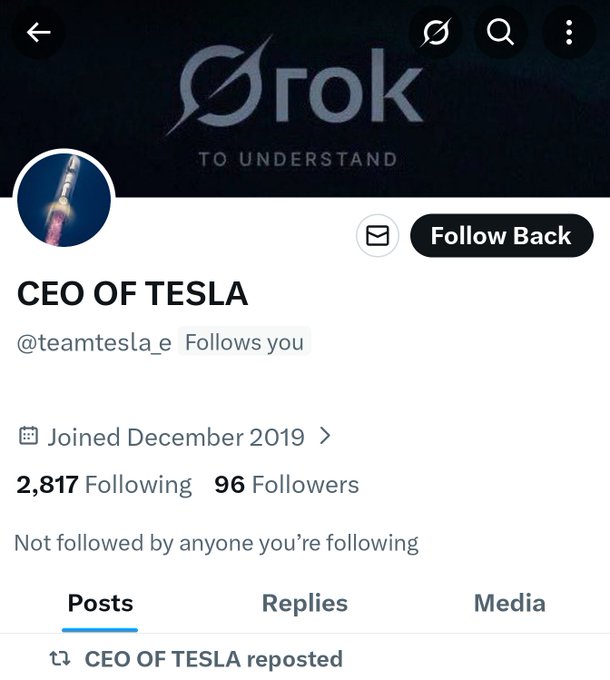View the 96 Followers list

(286, 485)
